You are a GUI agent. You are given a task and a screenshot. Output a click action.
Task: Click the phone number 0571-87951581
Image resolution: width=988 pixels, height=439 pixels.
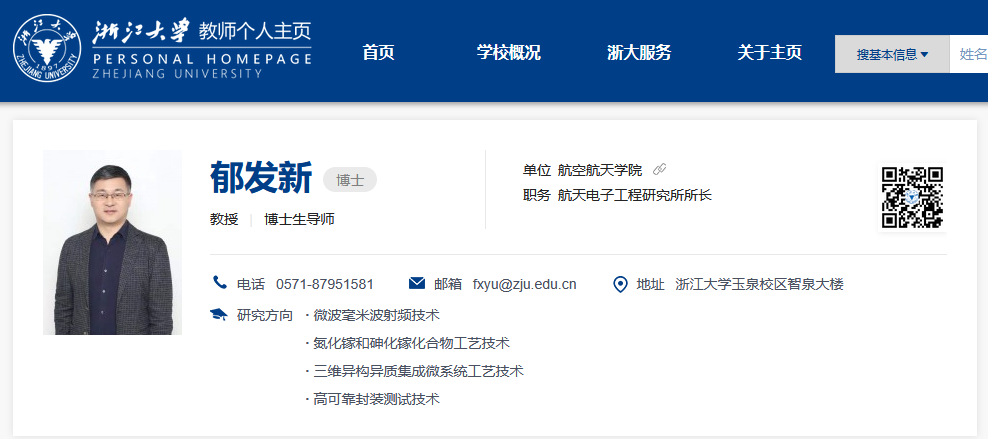[x=325, y=284]
